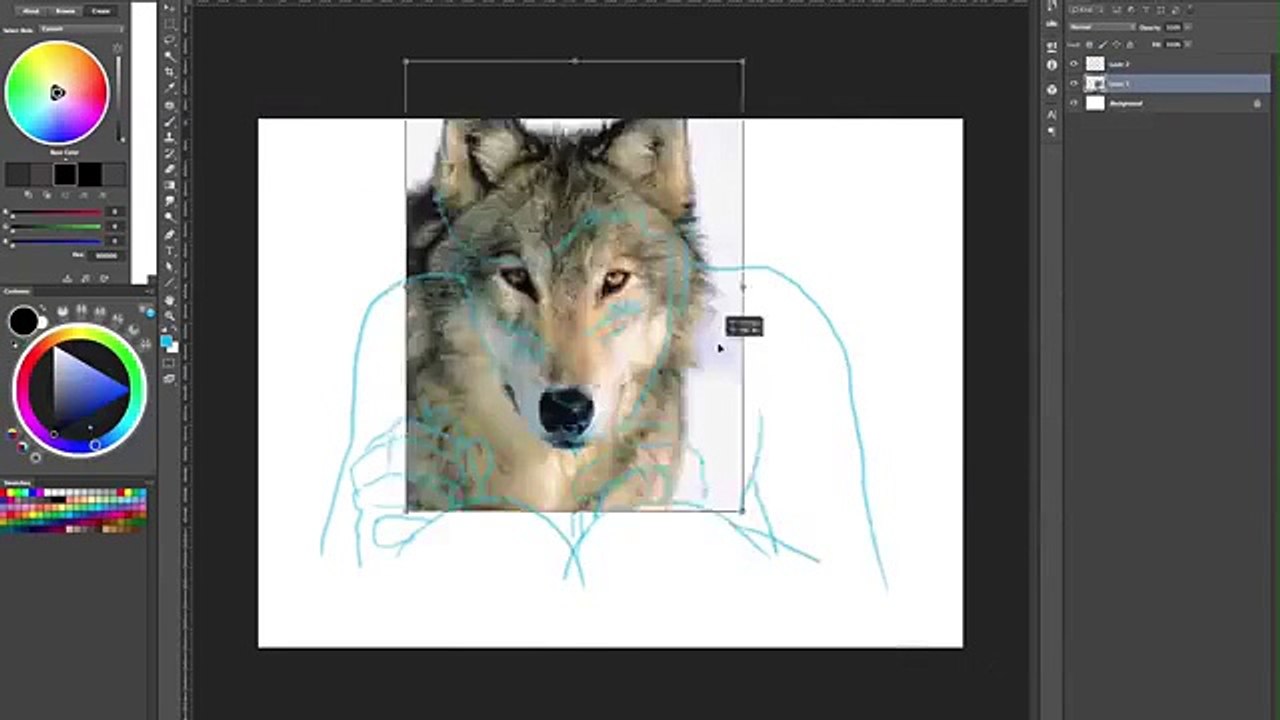
Task: Click the green channel slider
Action: point(56,227)
